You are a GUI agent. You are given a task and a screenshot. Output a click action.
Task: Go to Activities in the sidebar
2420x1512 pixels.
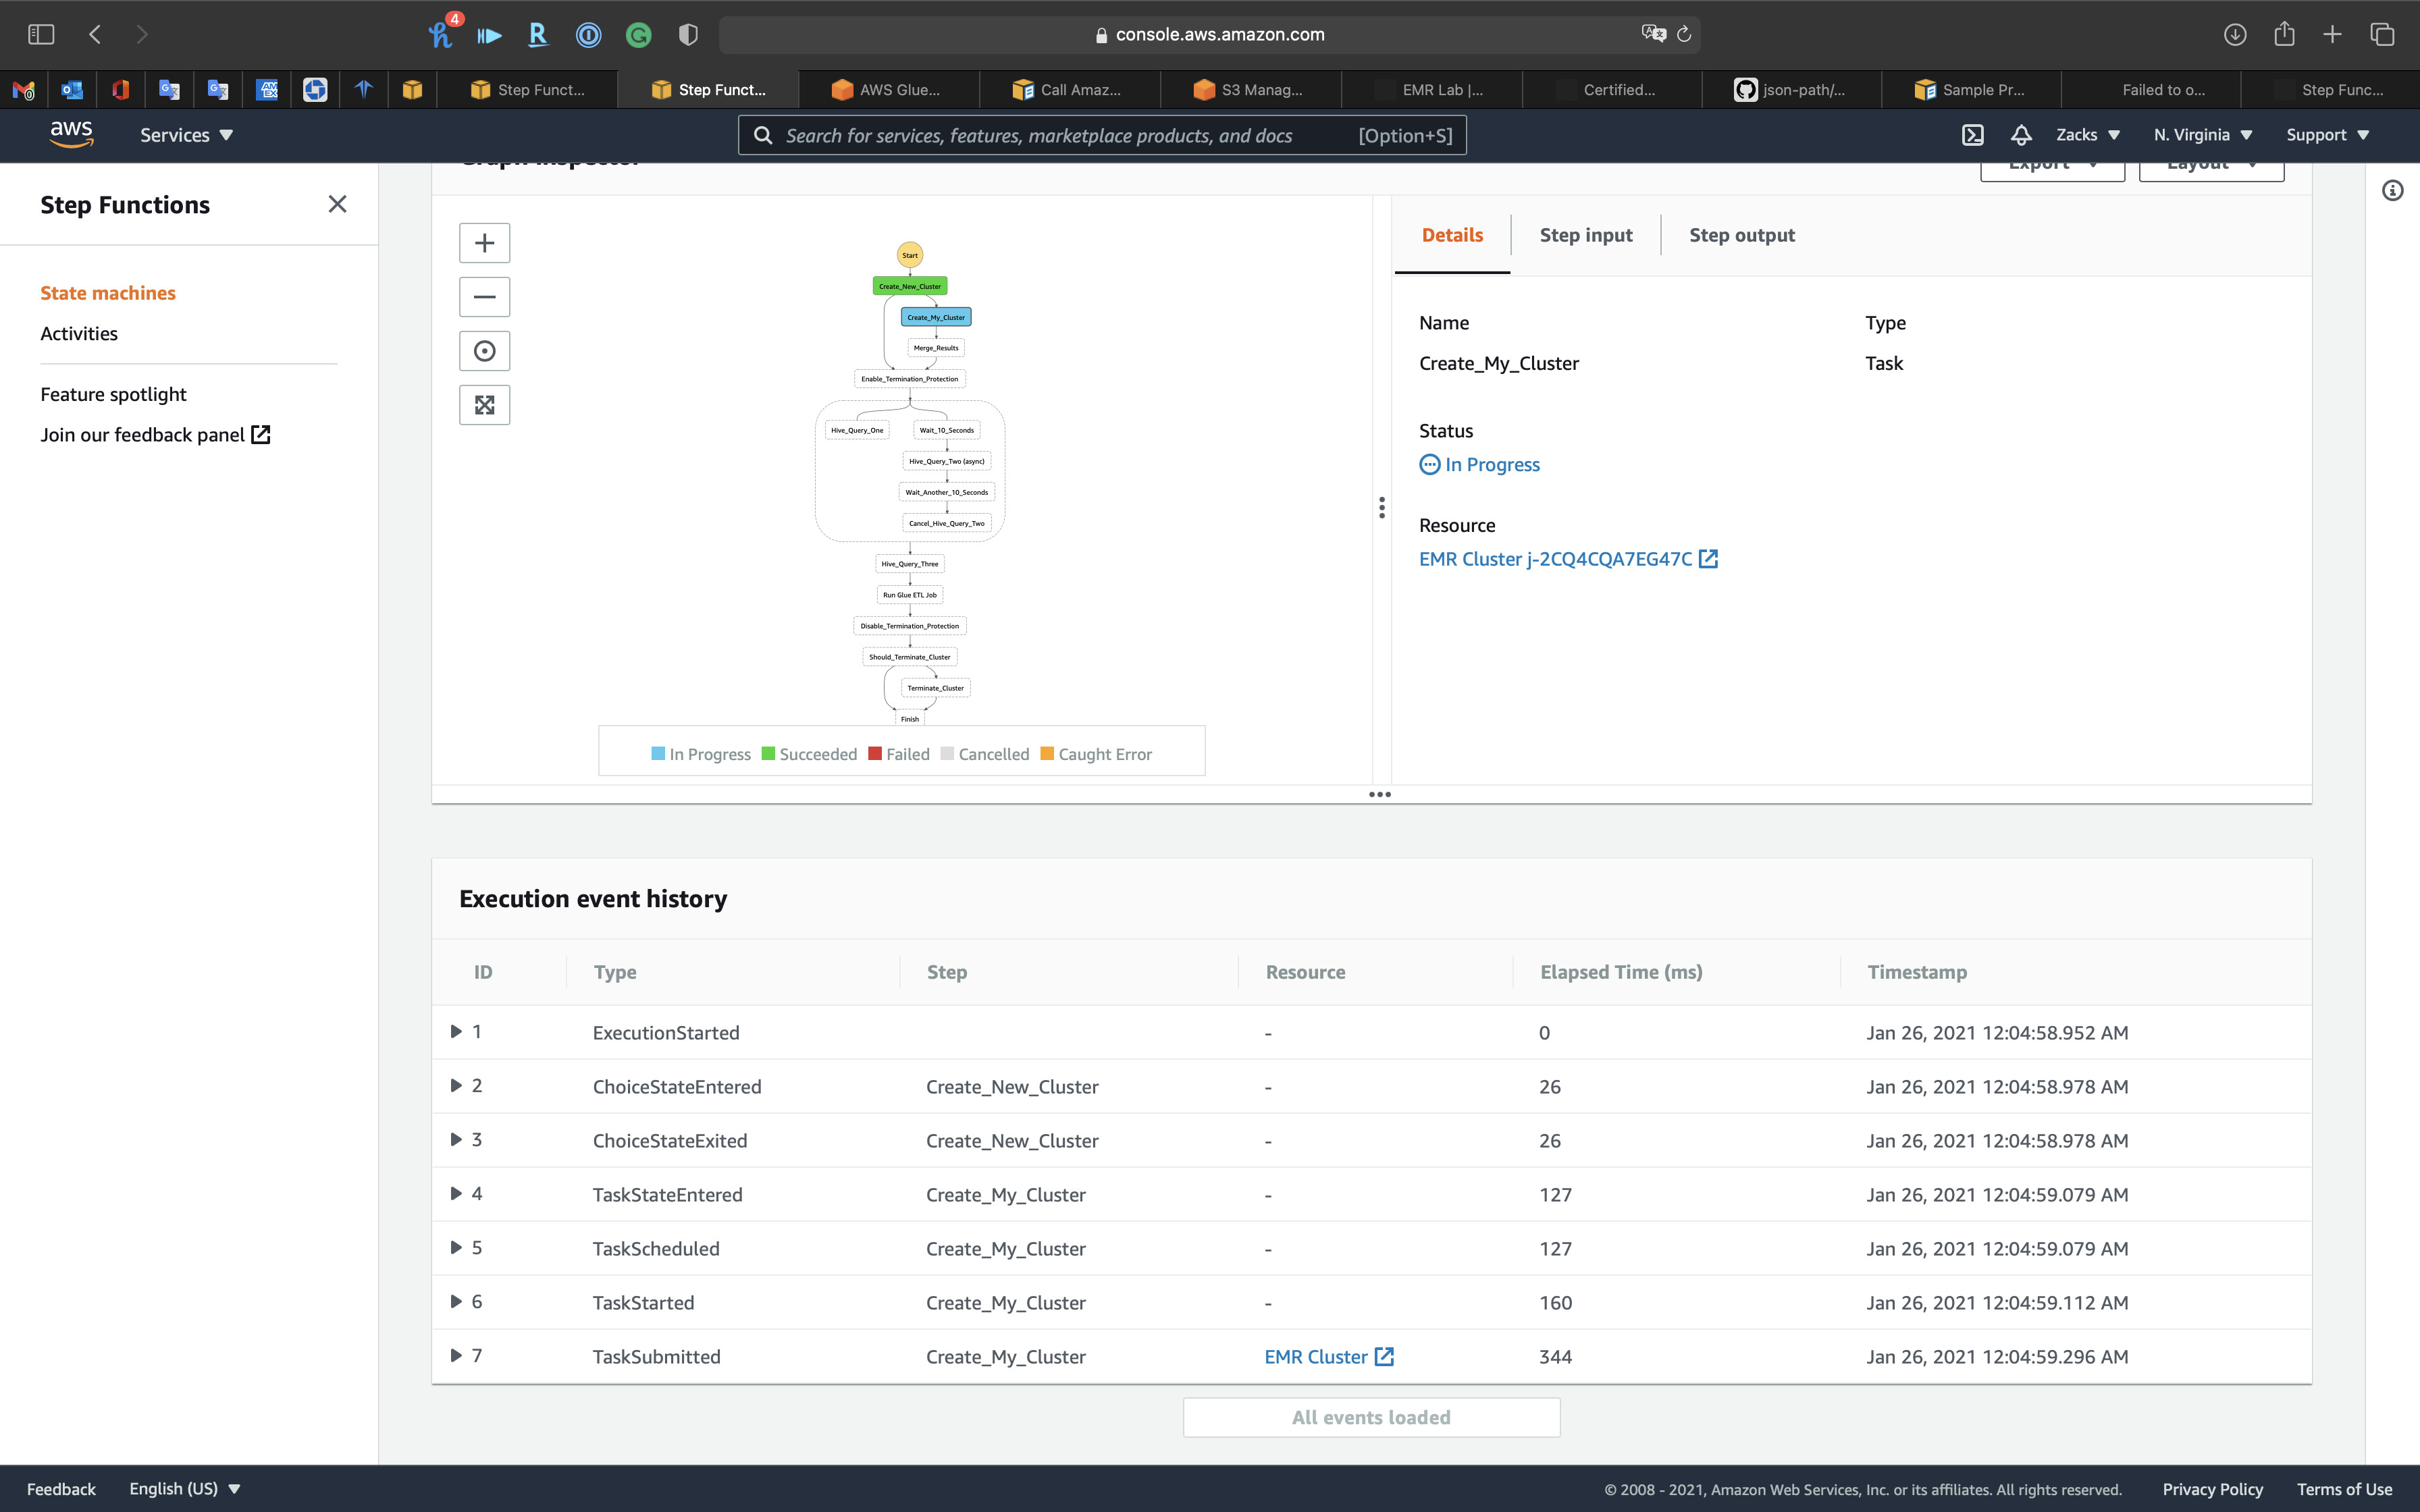coord(79,333)
